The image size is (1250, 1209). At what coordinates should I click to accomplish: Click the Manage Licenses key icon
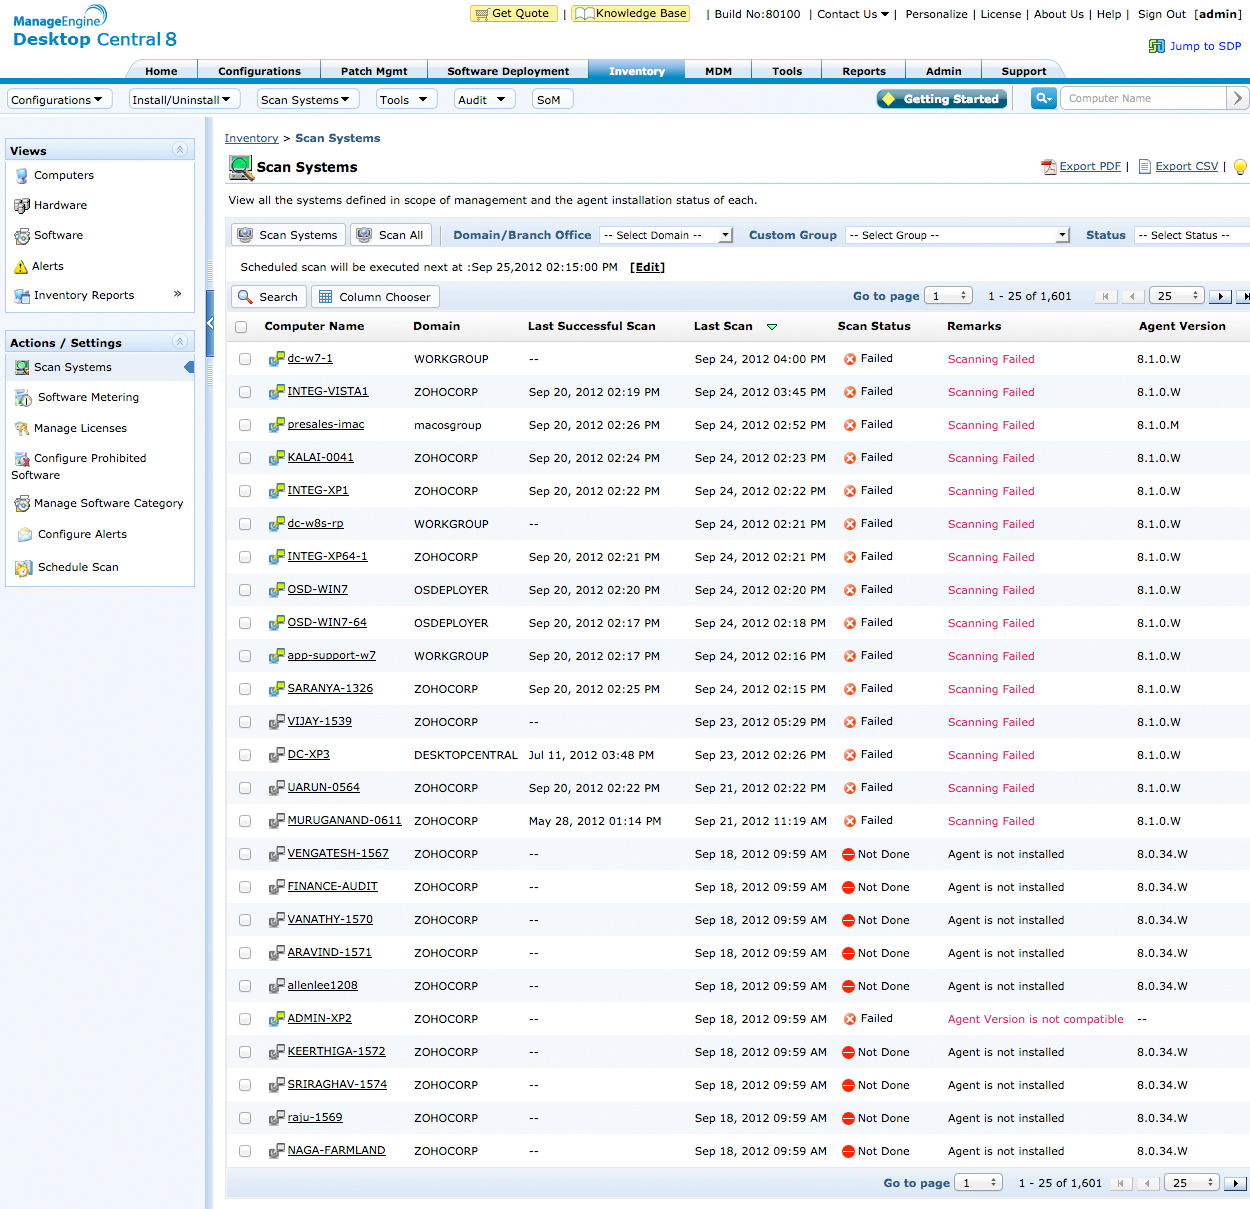coord(22,429)
